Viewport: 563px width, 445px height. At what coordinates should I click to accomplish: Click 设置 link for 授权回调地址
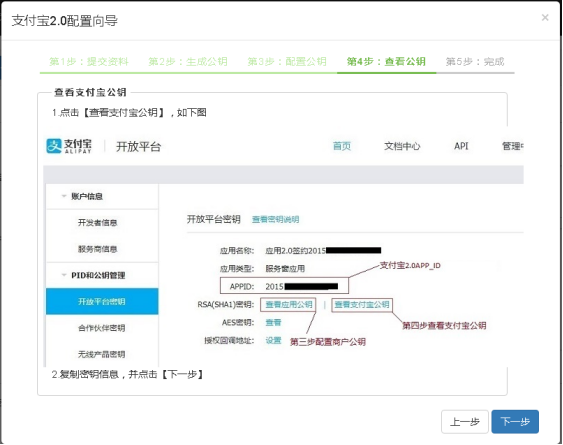tap(273, 340)
